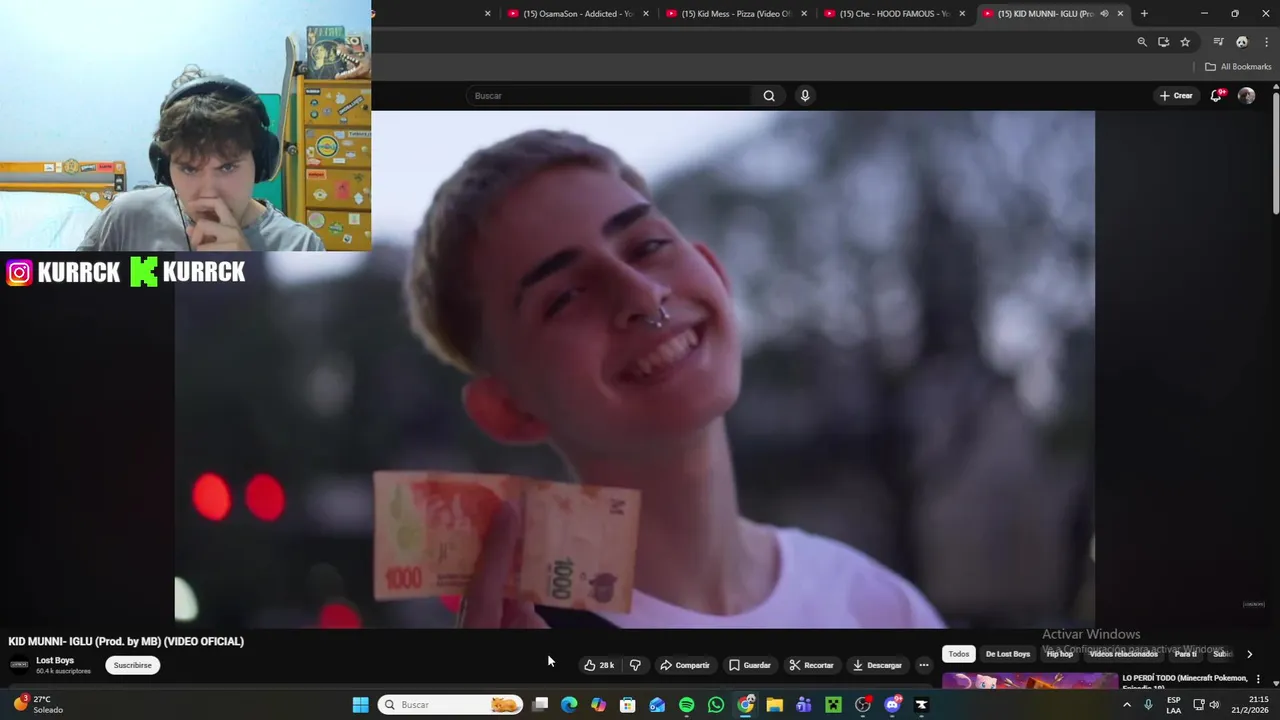Open Microsoft Edge from the taskbar
Screen dimensions: 1280x720
(569, 705)
